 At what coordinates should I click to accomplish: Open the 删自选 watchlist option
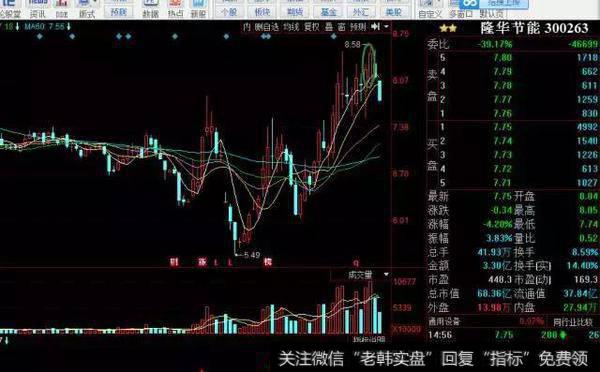click(267, 27)
